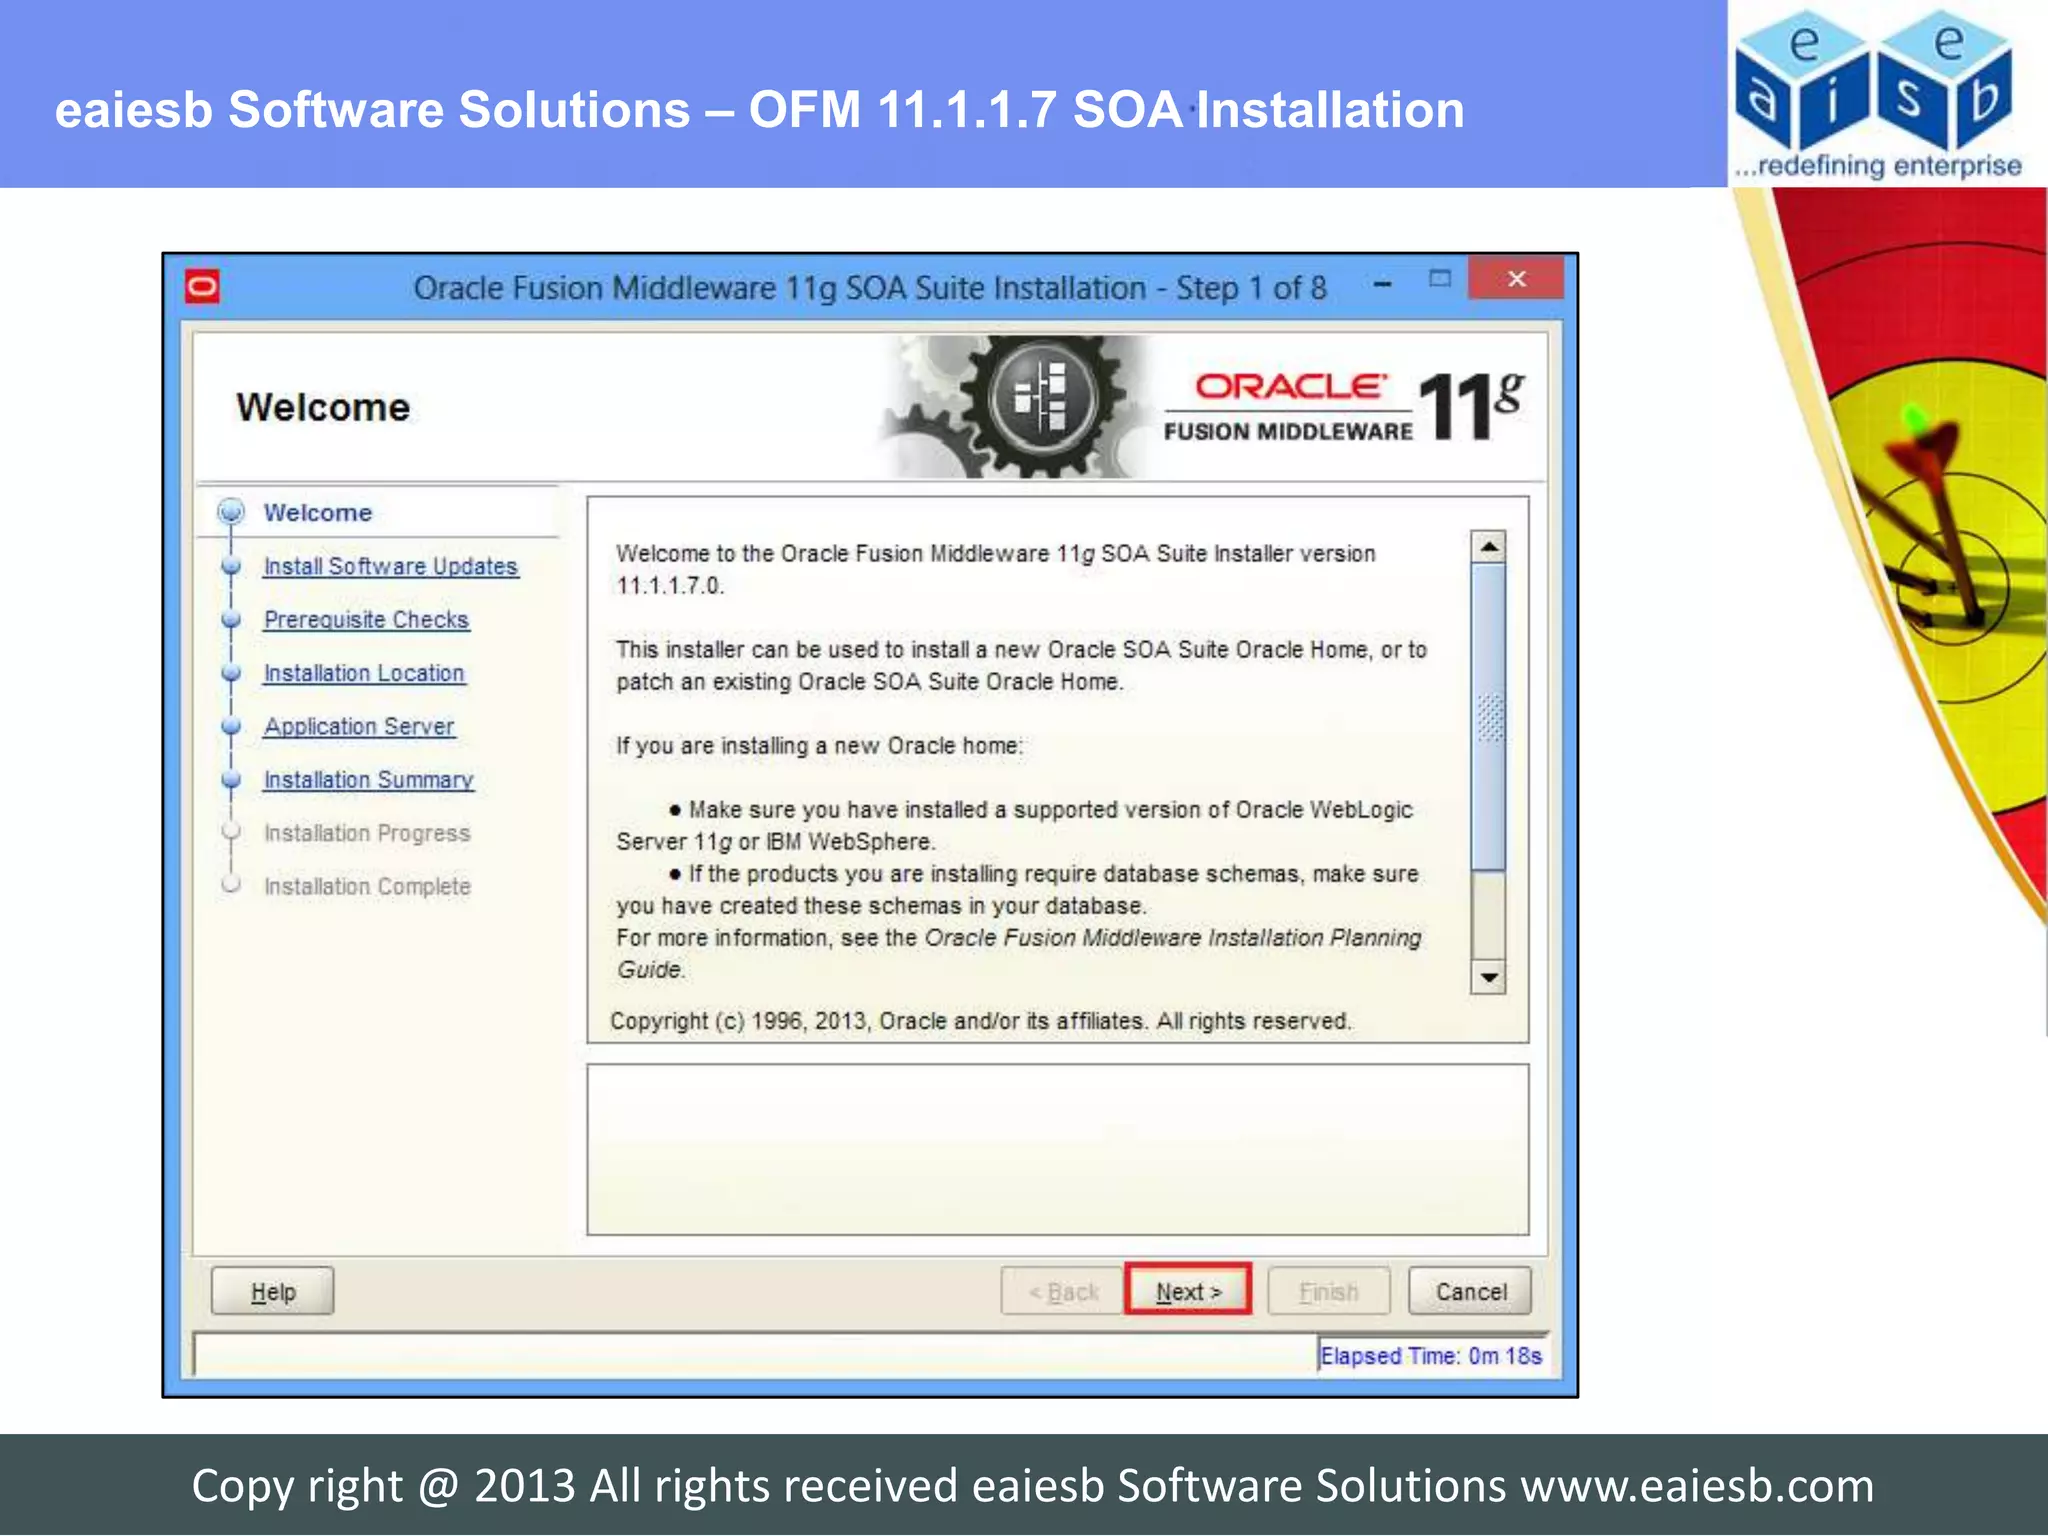The image size is (2048, 1536).
Task: Click the Help button
Action: [x=273, y=1291]
